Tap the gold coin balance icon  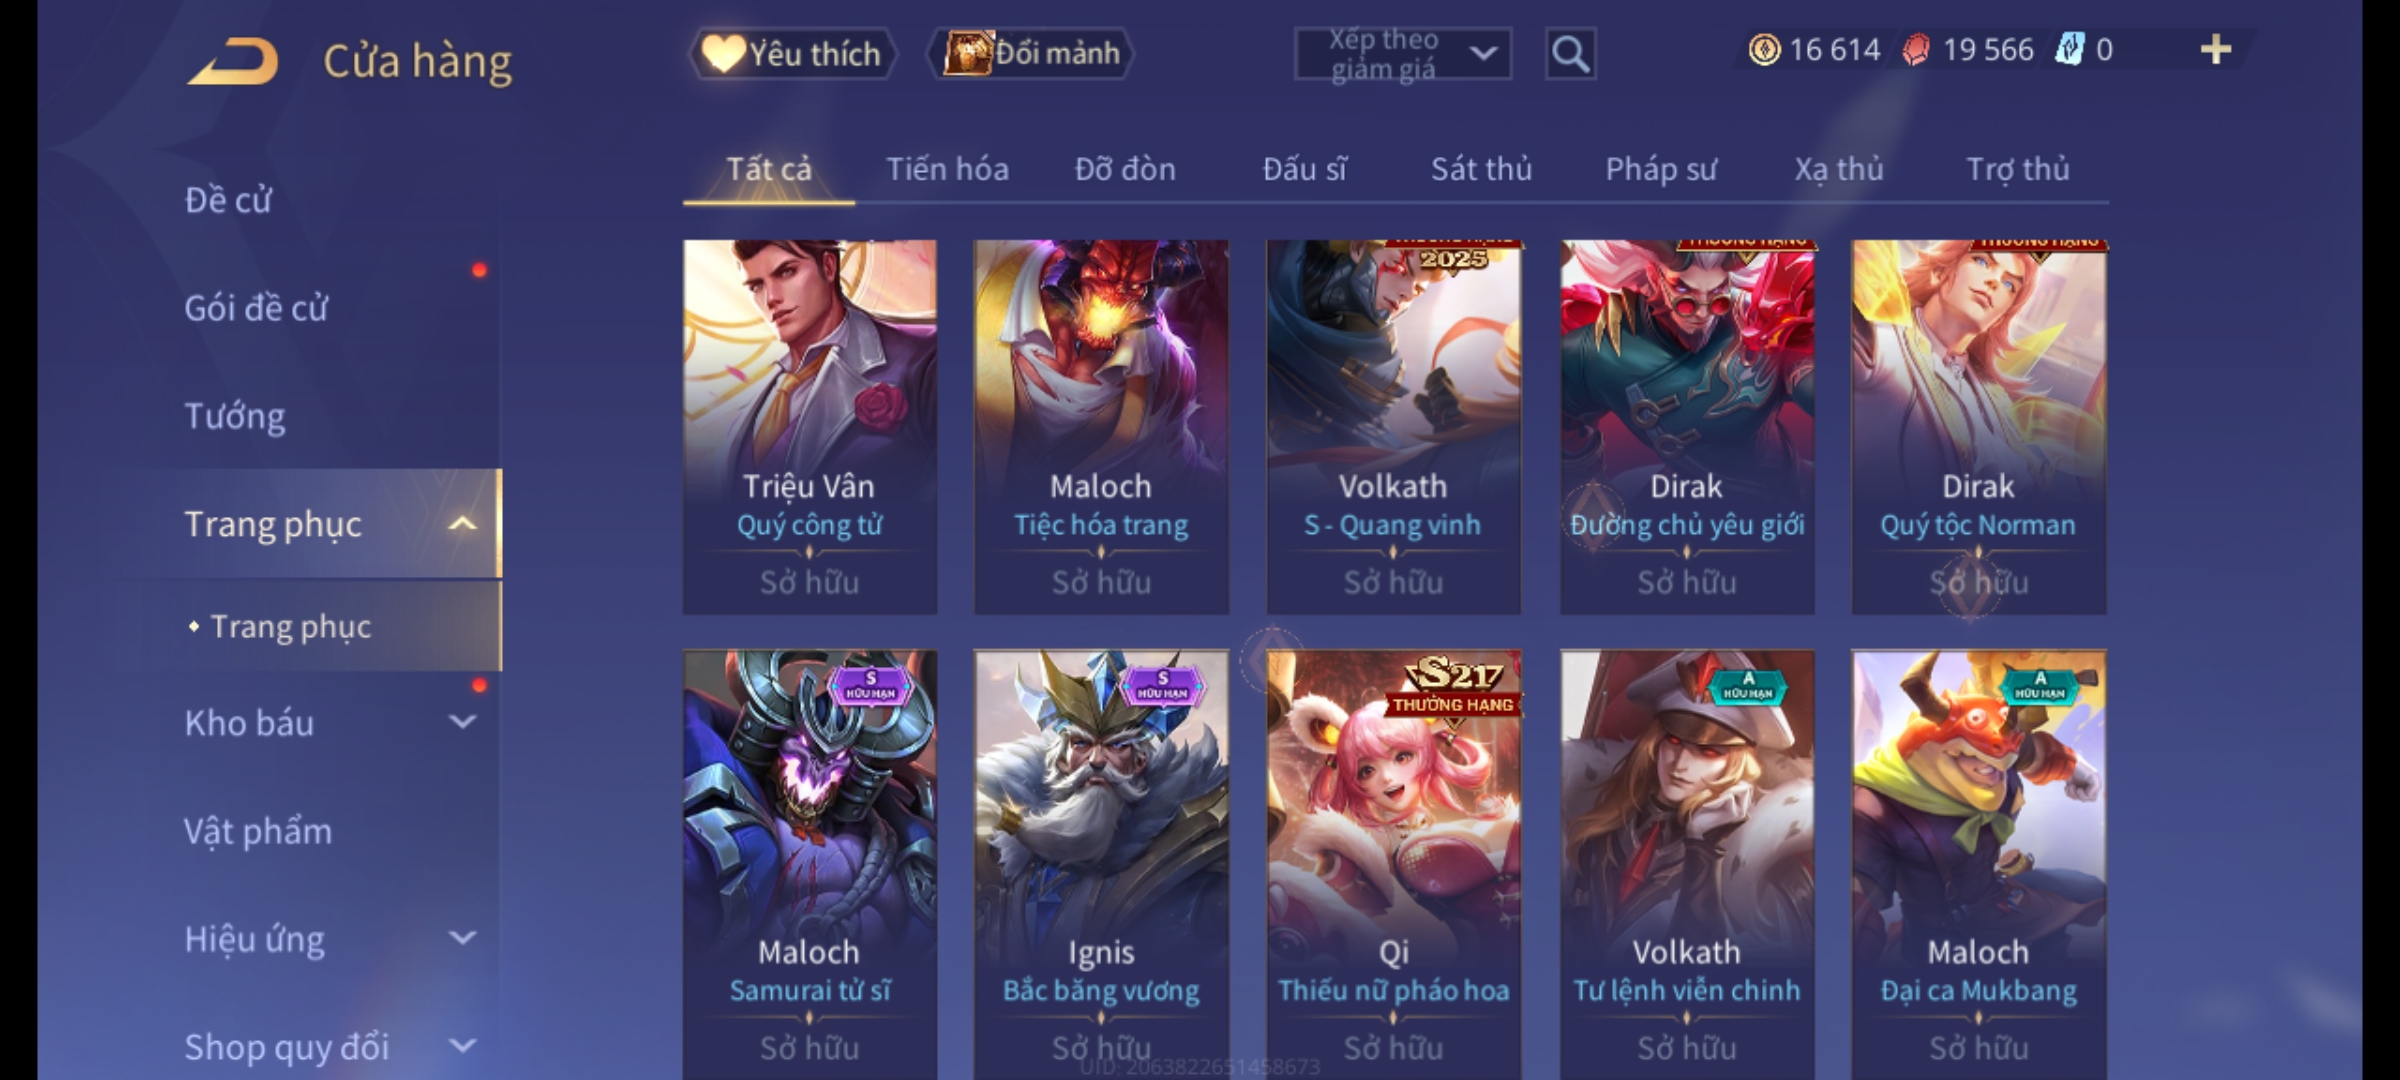(x=1764, y=49)
